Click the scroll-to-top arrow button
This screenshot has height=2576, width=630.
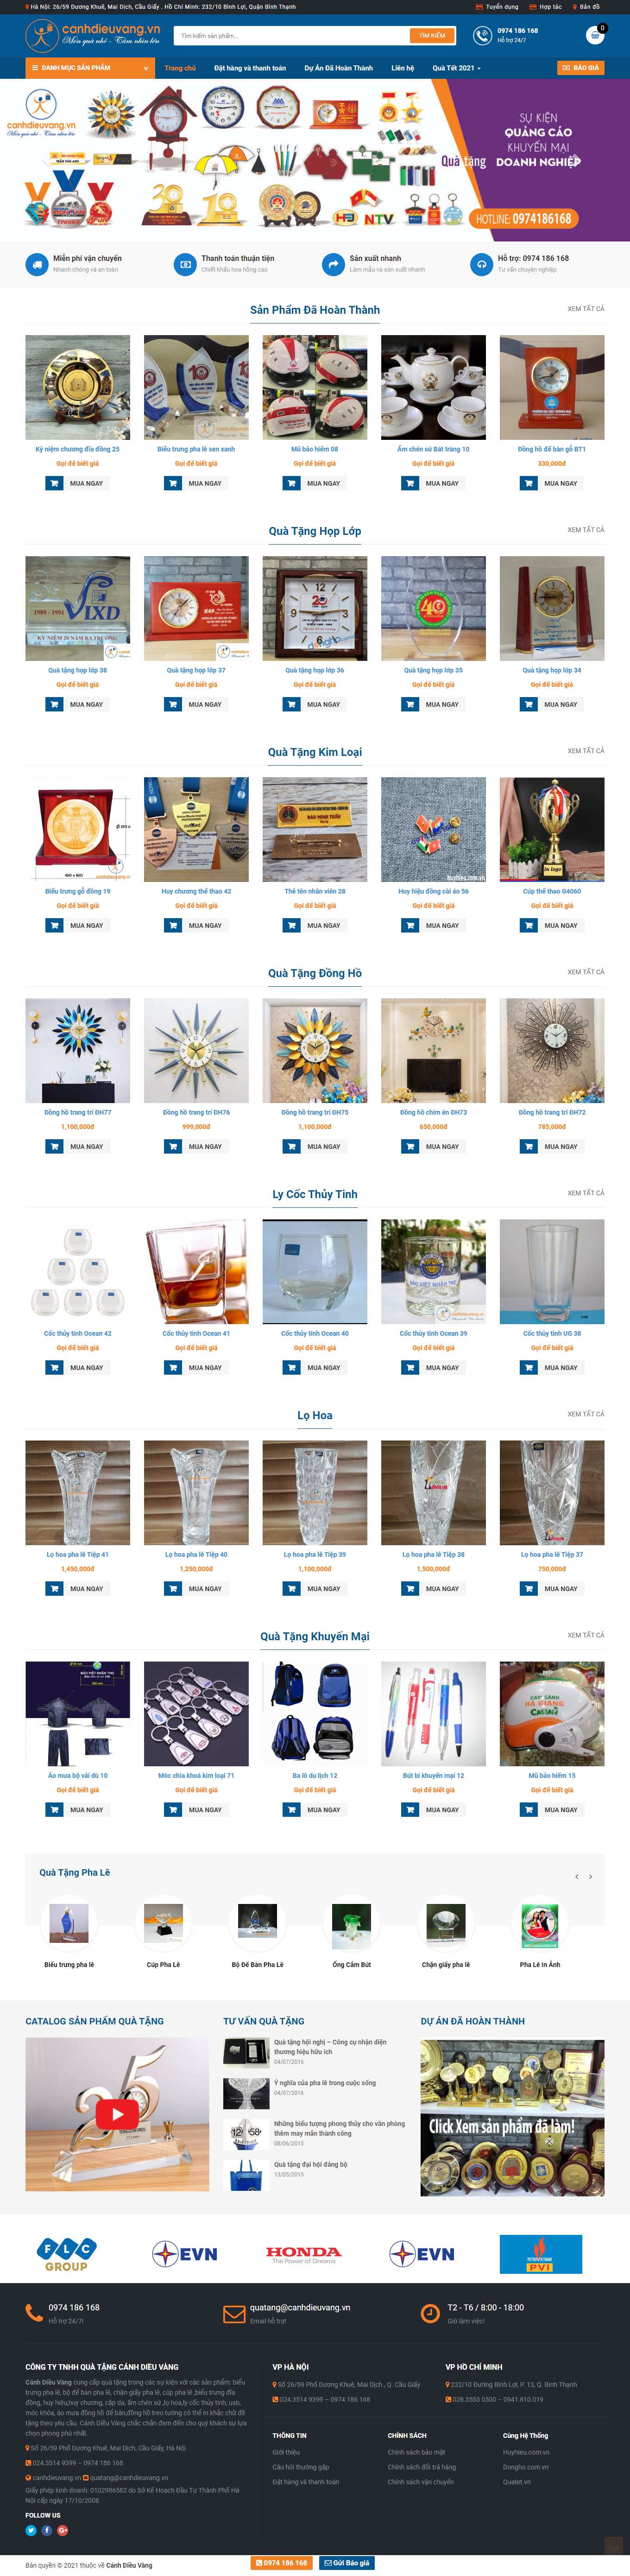(613, 2544)
